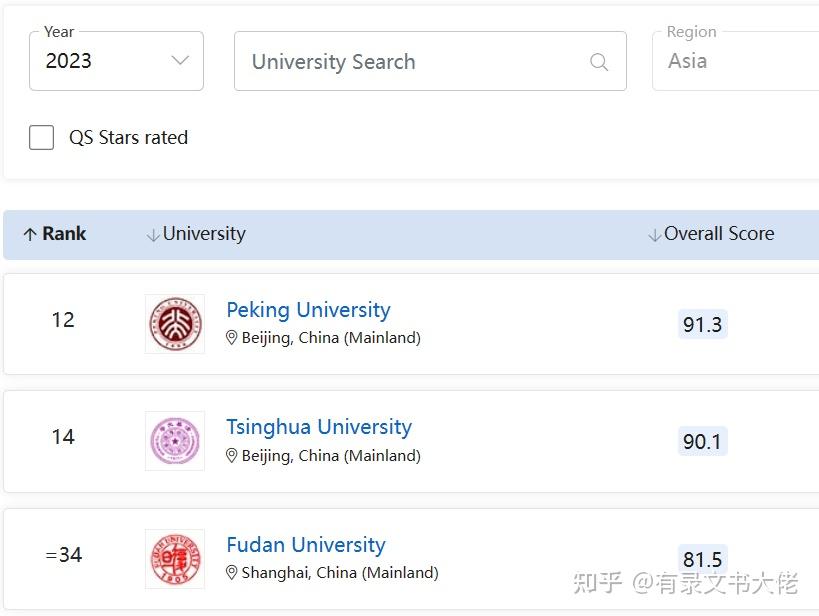Open the Year dropdown showing 2023
This screenshot has height=616, width=819.
(x=116, y=61)
